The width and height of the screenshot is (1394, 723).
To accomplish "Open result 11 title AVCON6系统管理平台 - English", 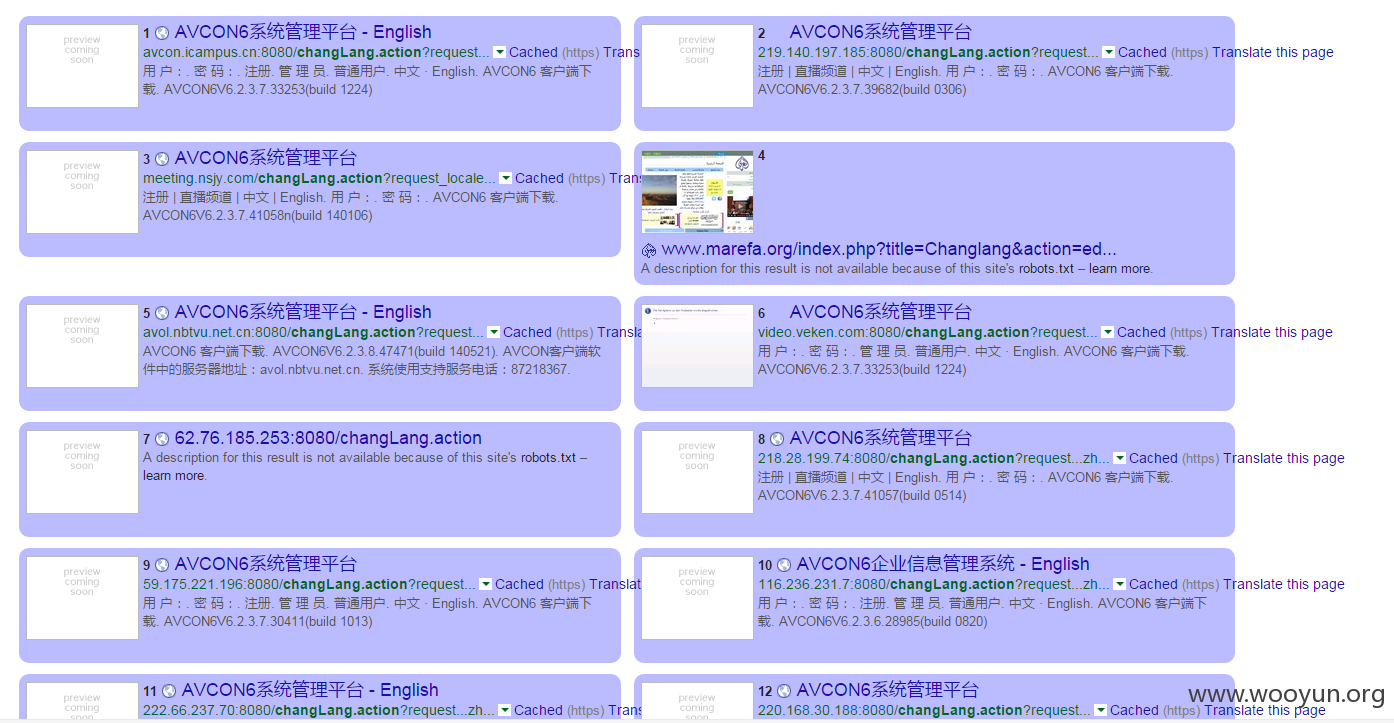I will click(x=310, y=691).
